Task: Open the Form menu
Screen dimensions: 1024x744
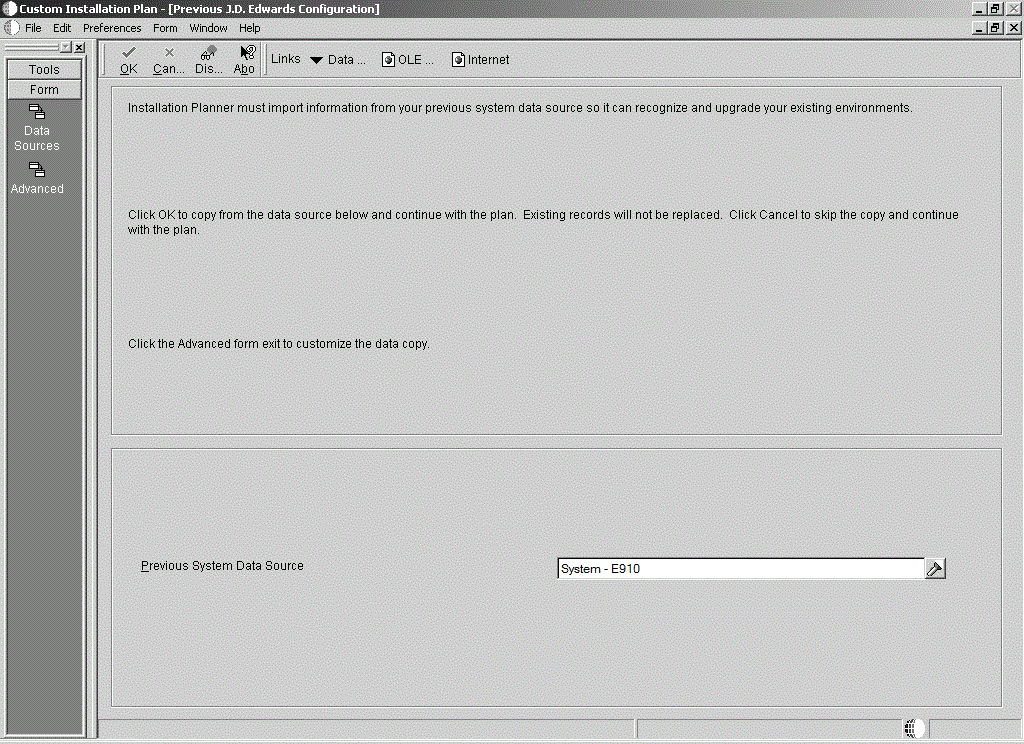Action: [x=165, y=28]
